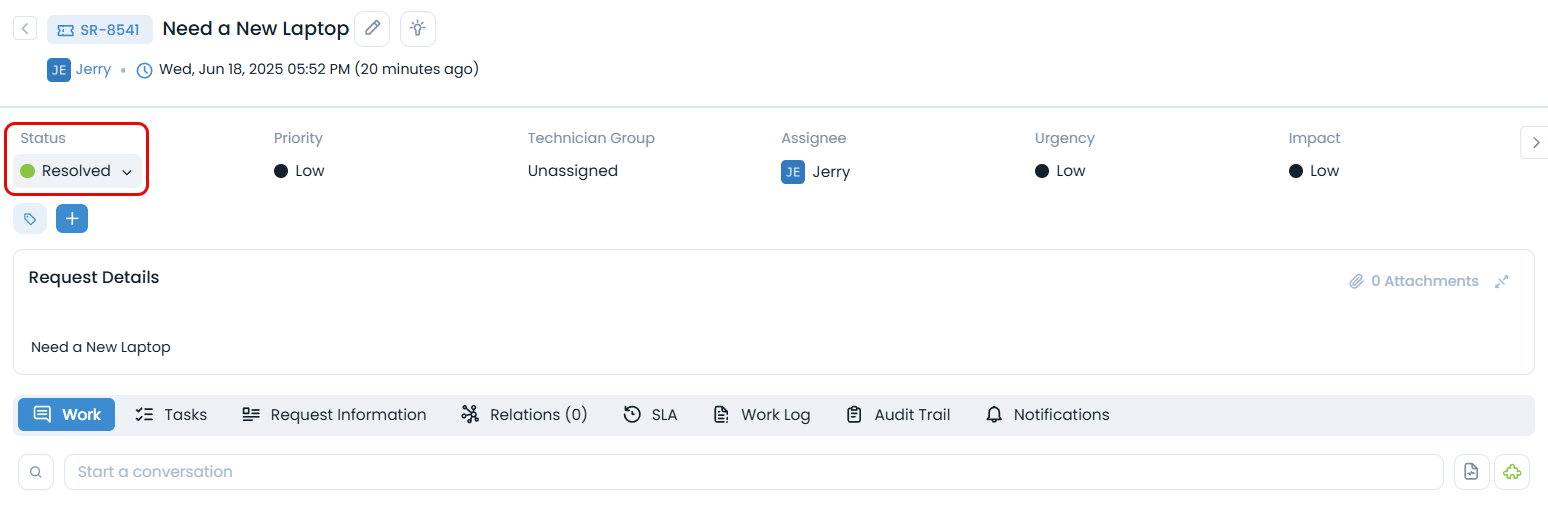This screenshot has width=1548, height=527.
Task: Click the search icon beside conversation box
Action: [36, 472]
